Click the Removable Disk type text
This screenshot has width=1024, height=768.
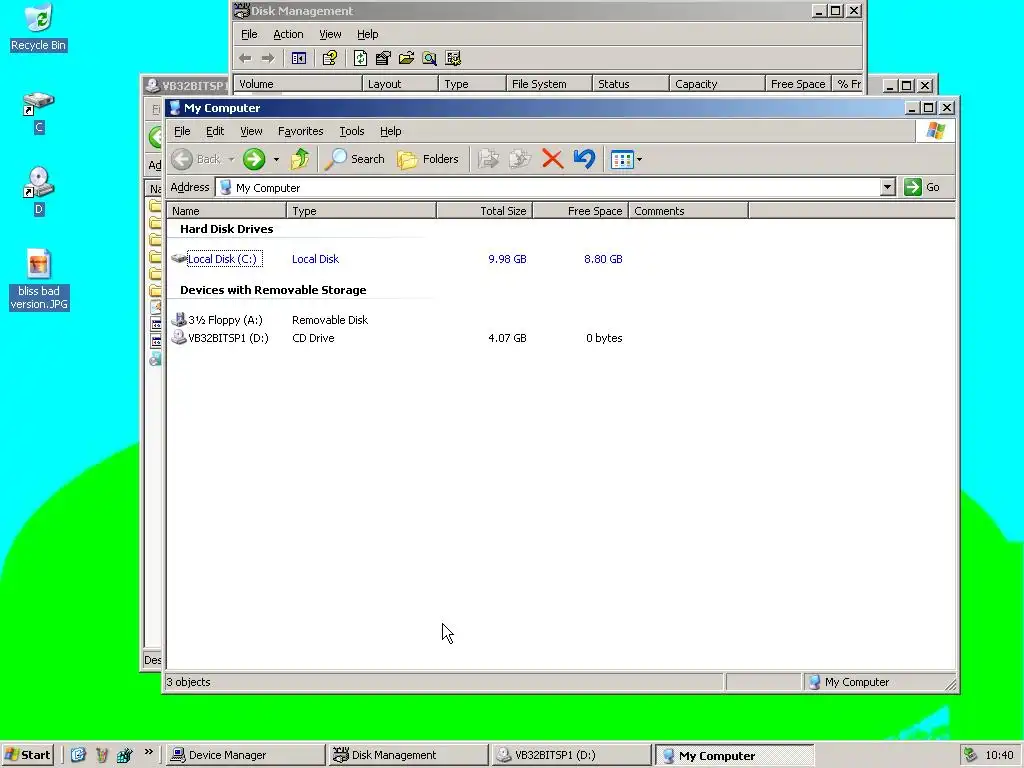[x=330, y=320]
